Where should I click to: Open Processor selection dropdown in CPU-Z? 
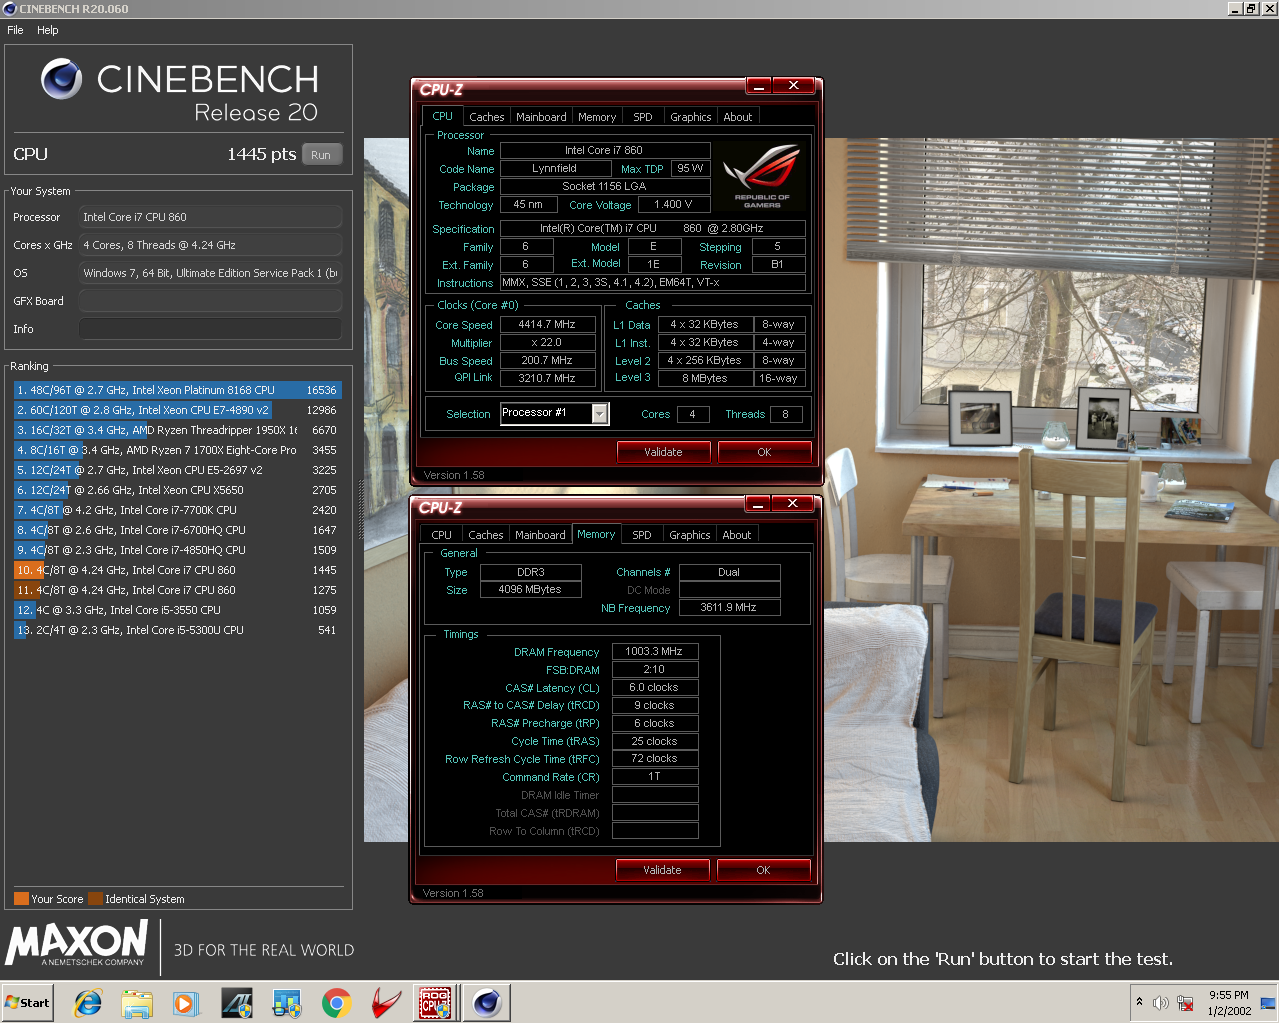pos(600,413)
